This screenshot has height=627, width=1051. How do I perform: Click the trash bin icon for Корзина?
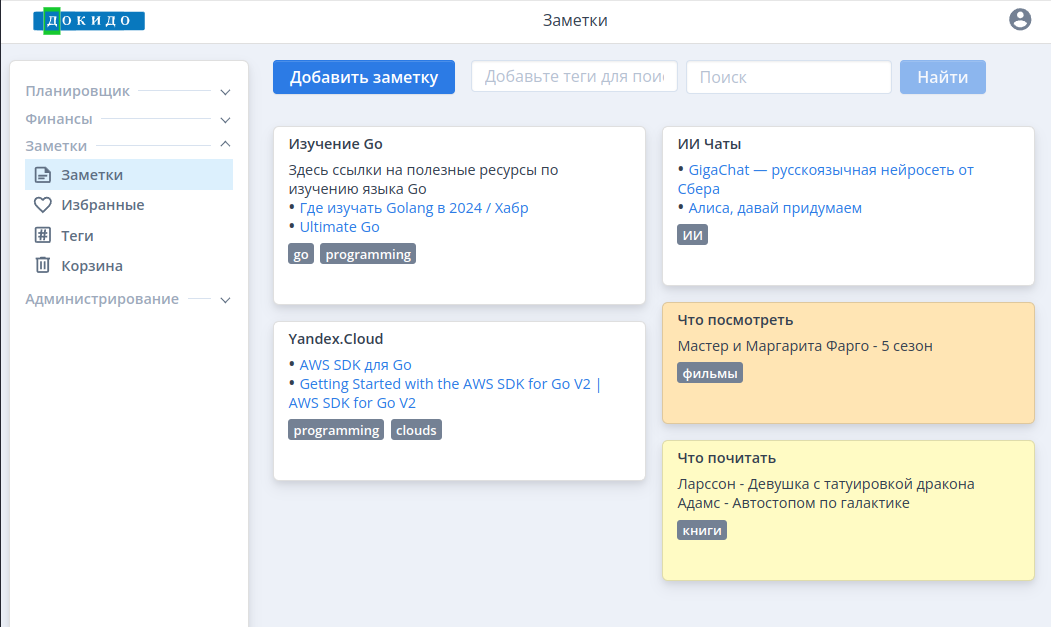point(43,266)
